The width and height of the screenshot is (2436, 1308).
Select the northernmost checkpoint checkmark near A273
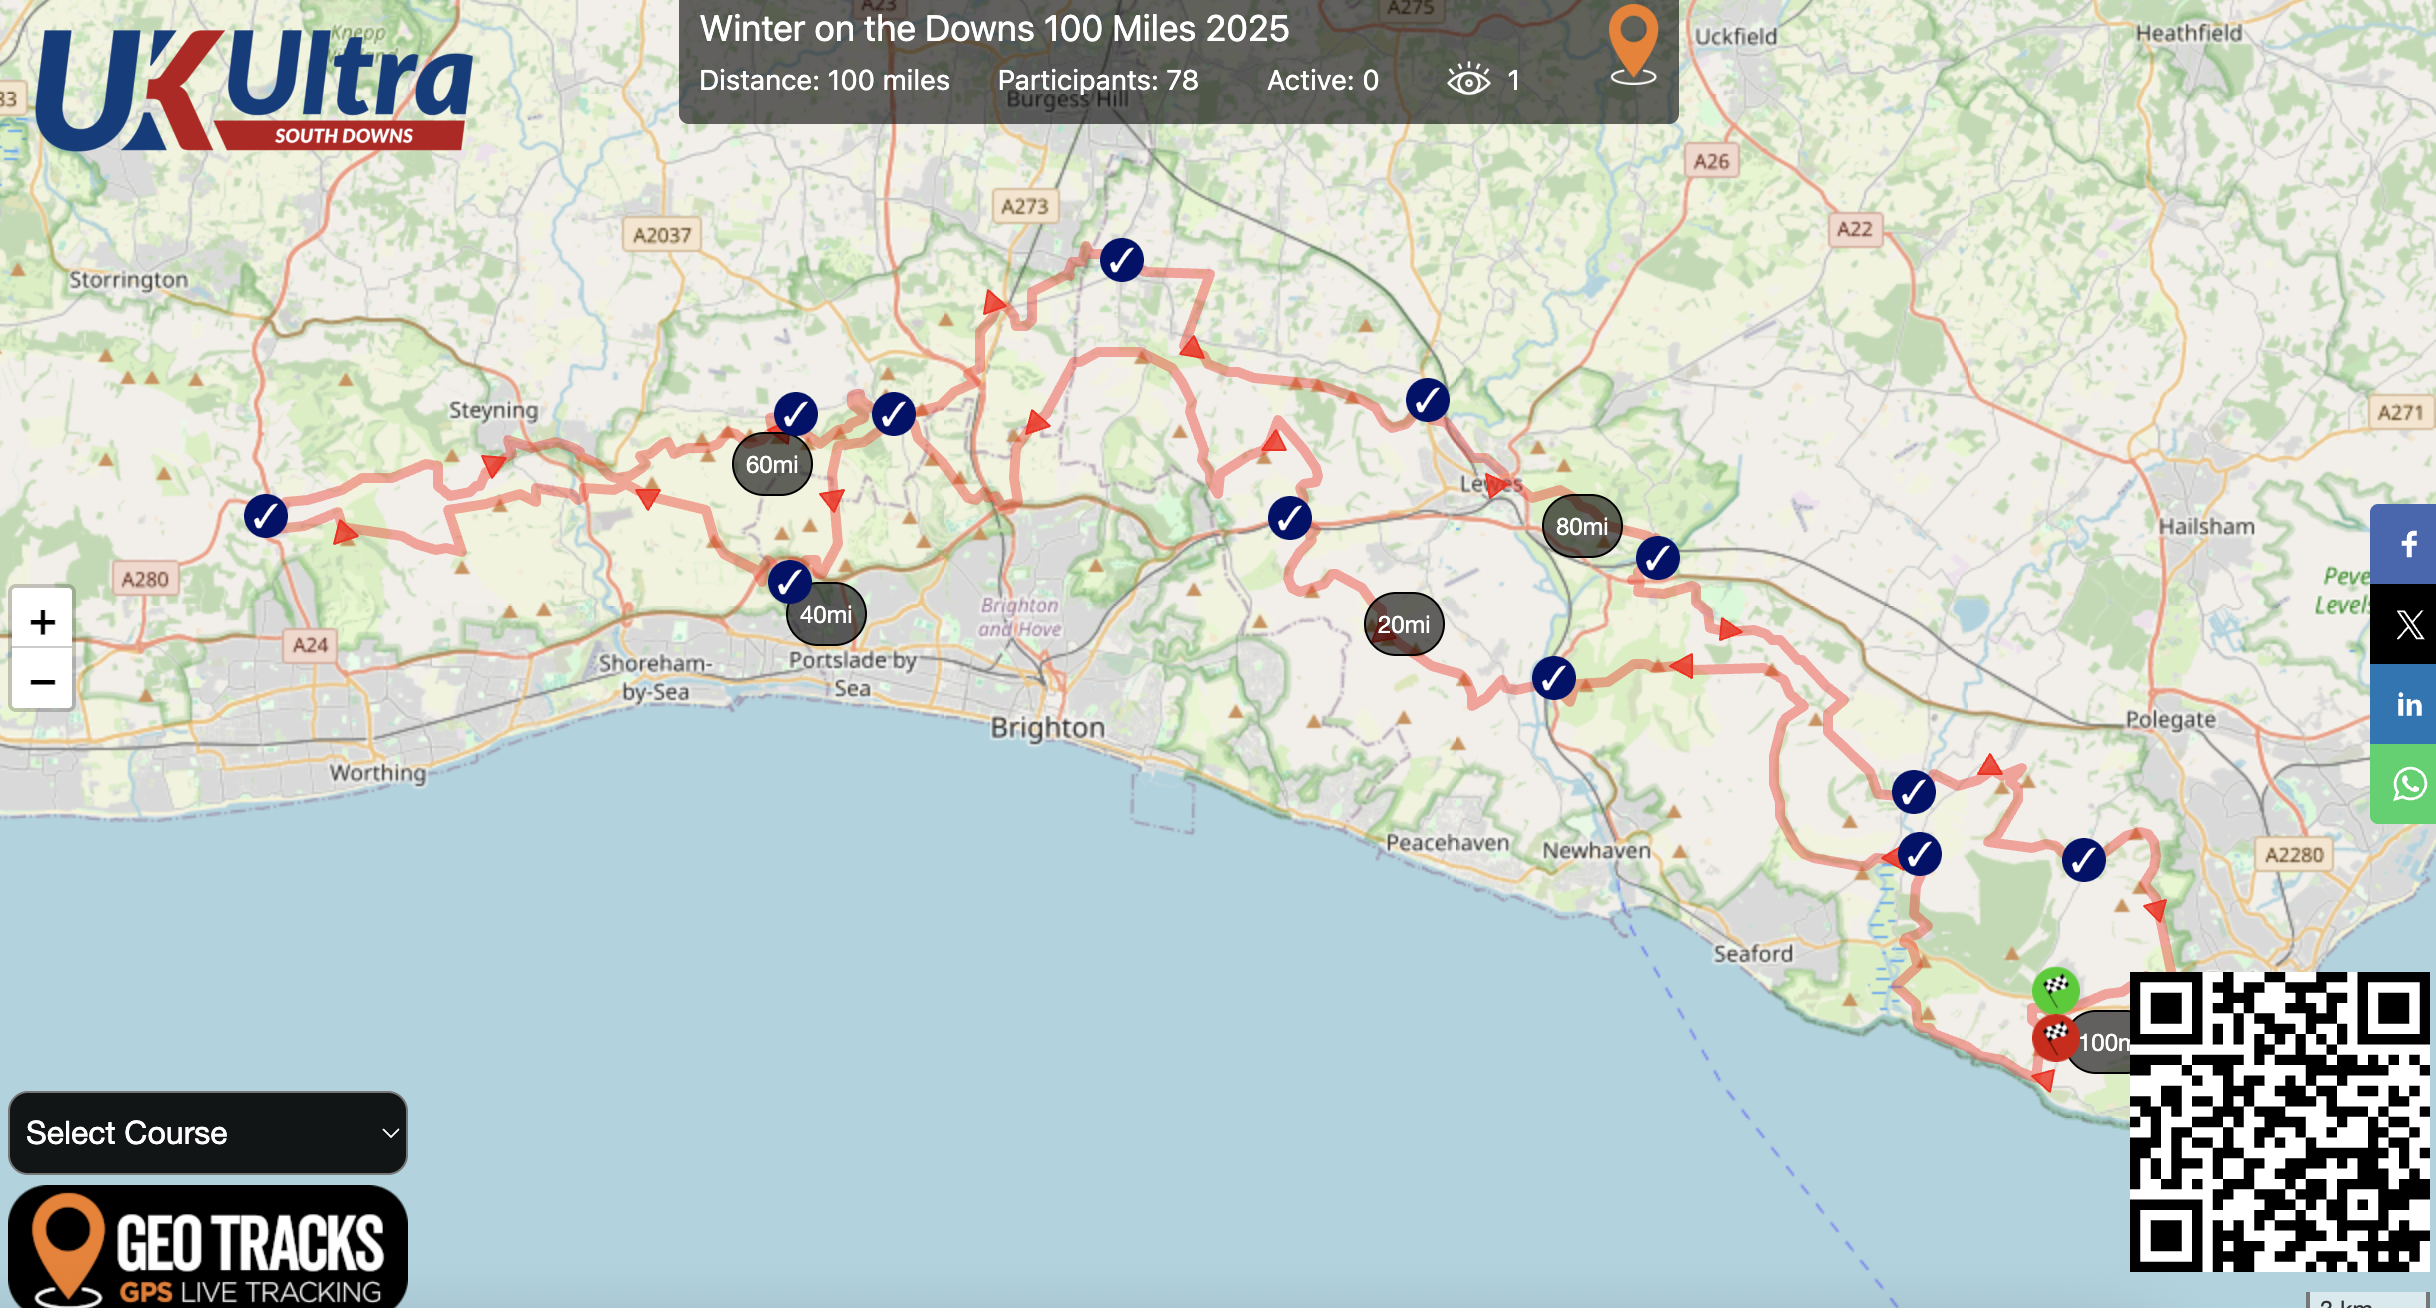click(x=1121, y=260)
